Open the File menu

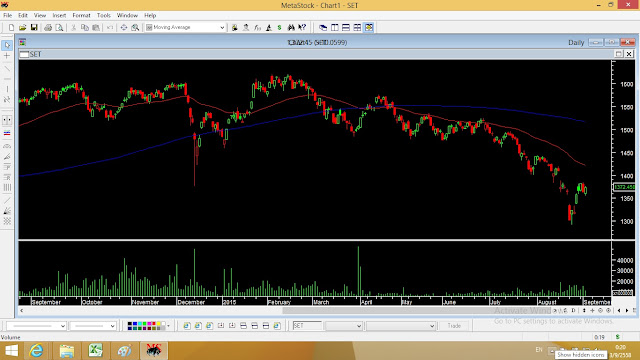(7, 16)
